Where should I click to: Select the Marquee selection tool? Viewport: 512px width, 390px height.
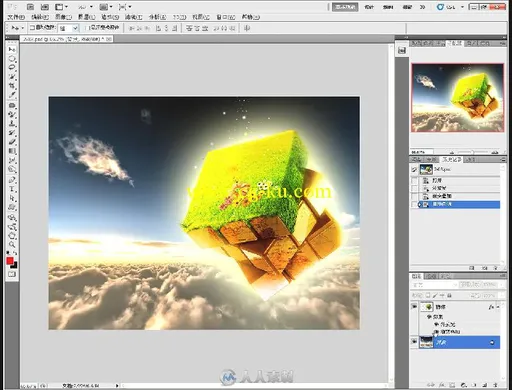tap(12, 59)
